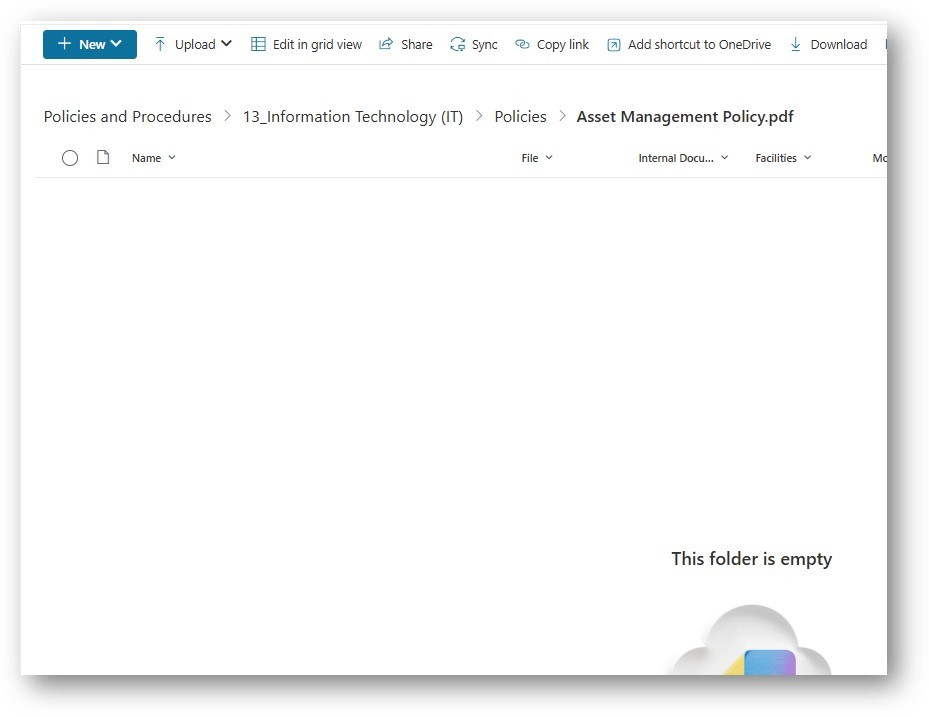Click Add shortcut to OneDrive icon

[614, 45]
